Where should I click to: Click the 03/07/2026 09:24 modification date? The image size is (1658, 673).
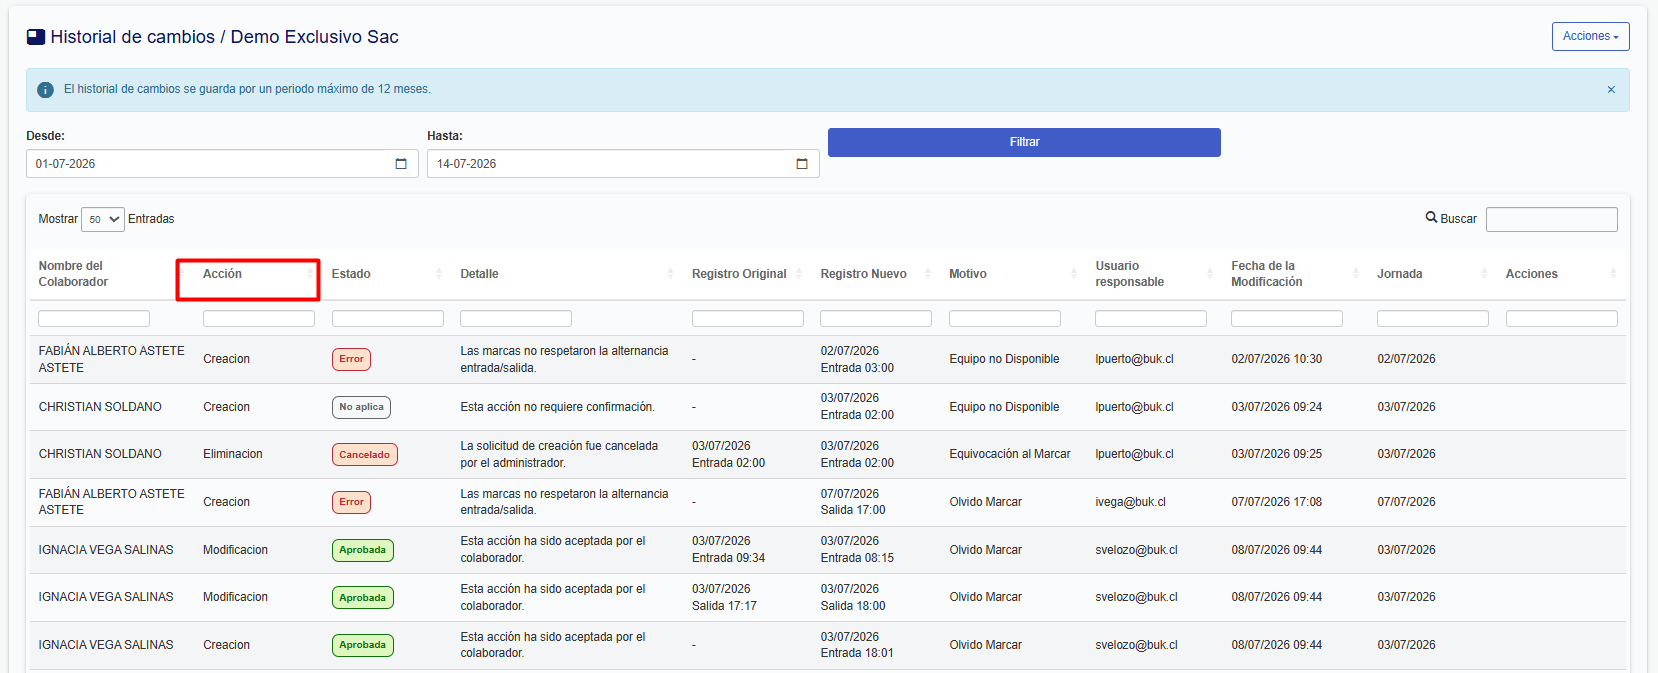pos(1277,407)
